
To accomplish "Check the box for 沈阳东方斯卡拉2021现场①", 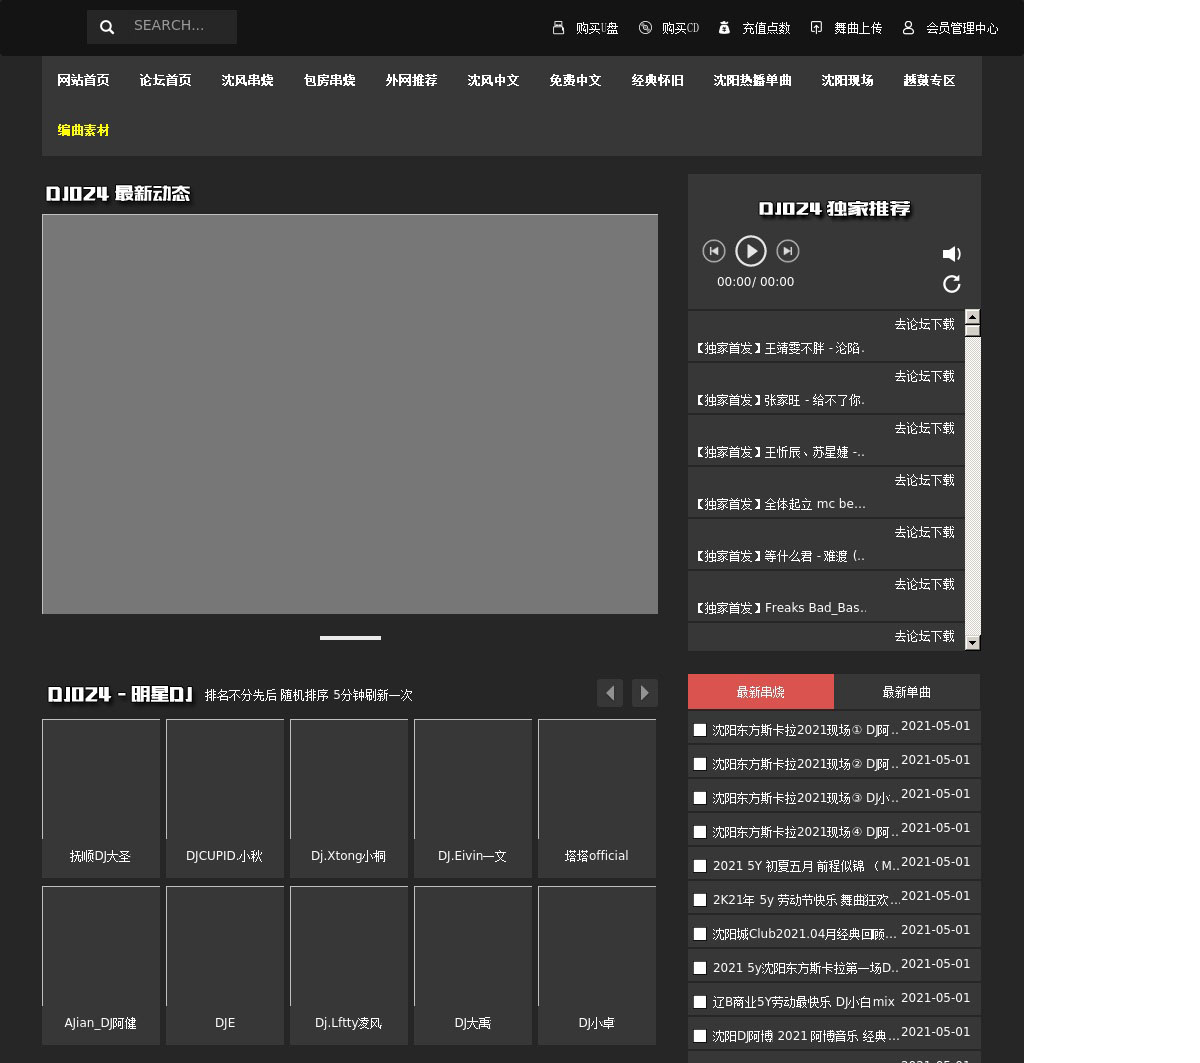I will pos(700,730).
